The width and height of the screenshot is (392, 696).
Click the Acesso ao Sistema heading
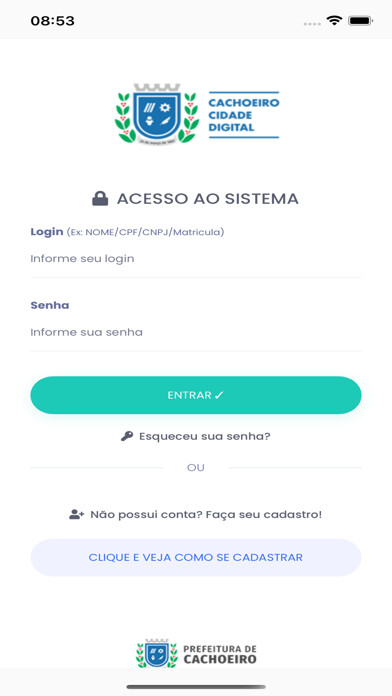208,198
